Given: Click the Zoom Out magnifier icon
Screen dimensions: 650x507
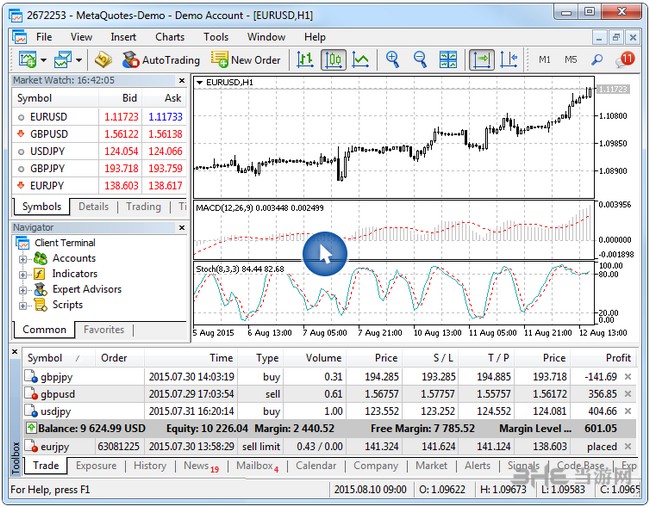Looking at the screenshot, I should (x=420, y=60).
